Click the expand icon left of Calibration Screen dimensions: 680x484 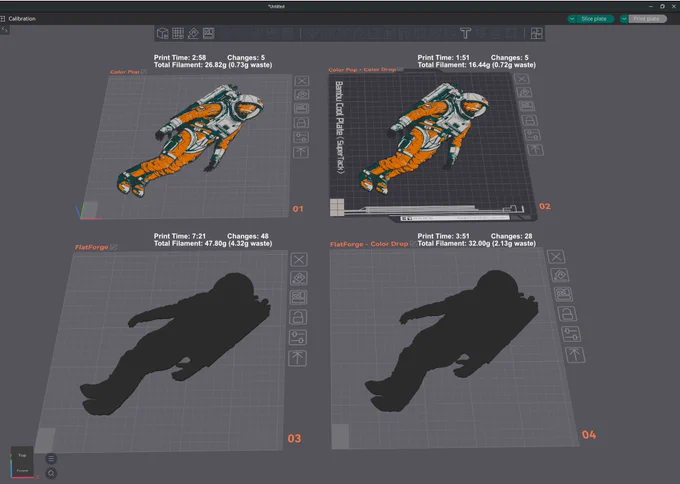click(3, 19)
